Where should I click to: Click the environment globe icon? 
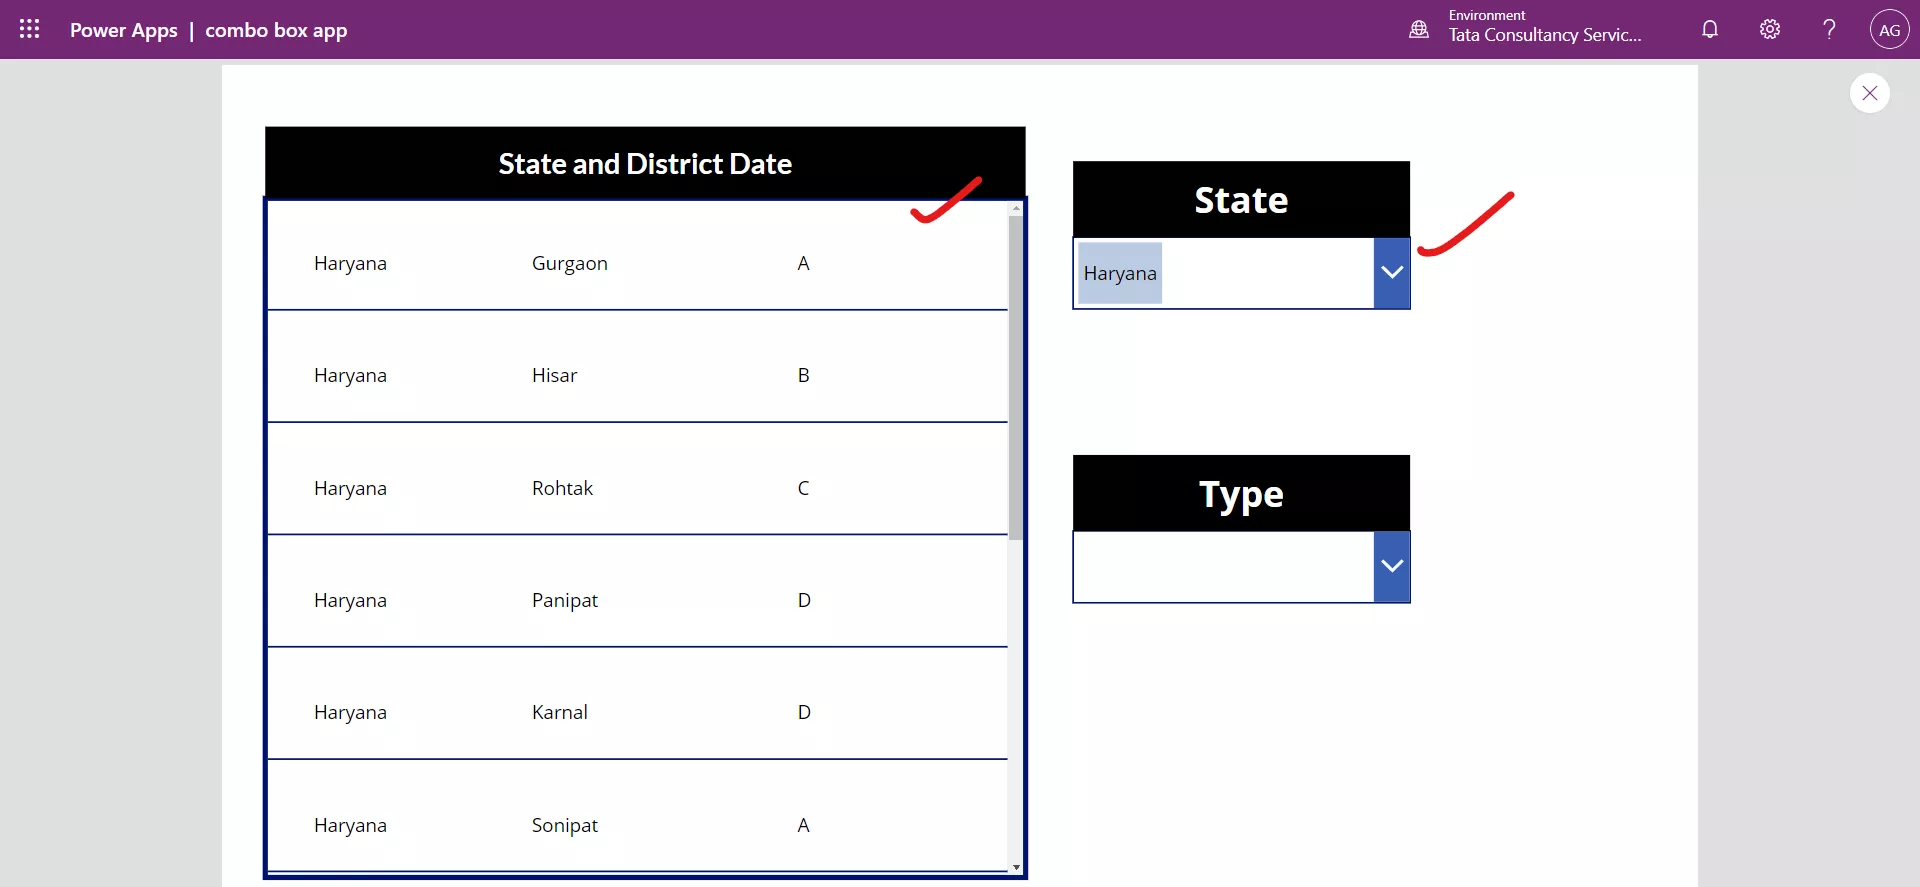[1418, 30]
